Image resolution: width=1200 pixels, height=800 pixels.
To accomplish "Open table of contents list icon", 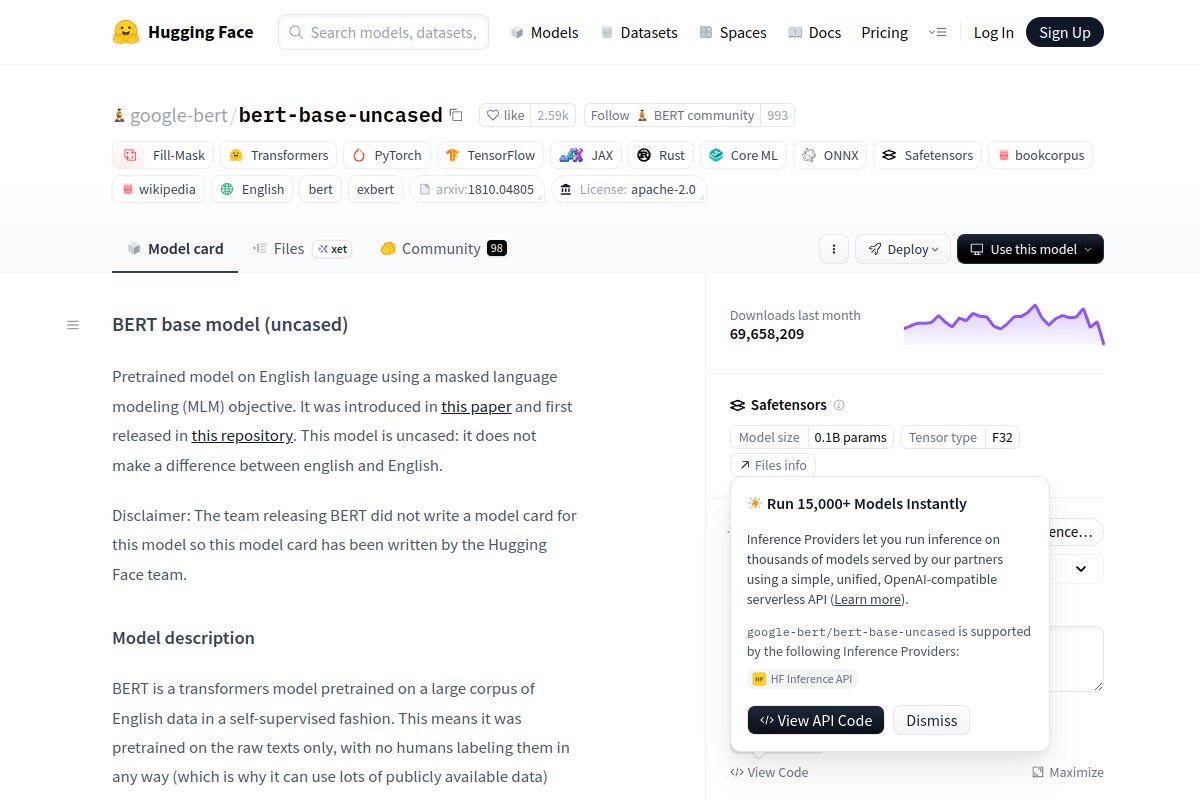I will (73, 325).
